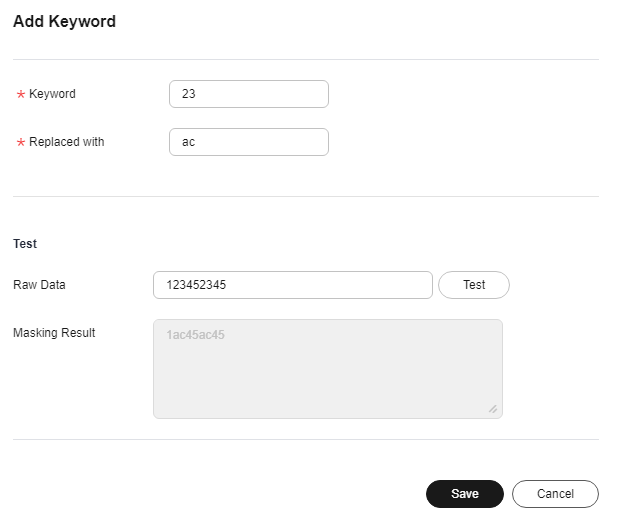
Task: Click the red asterisk beside Replaced with
Action: click(x=21, y=143)
